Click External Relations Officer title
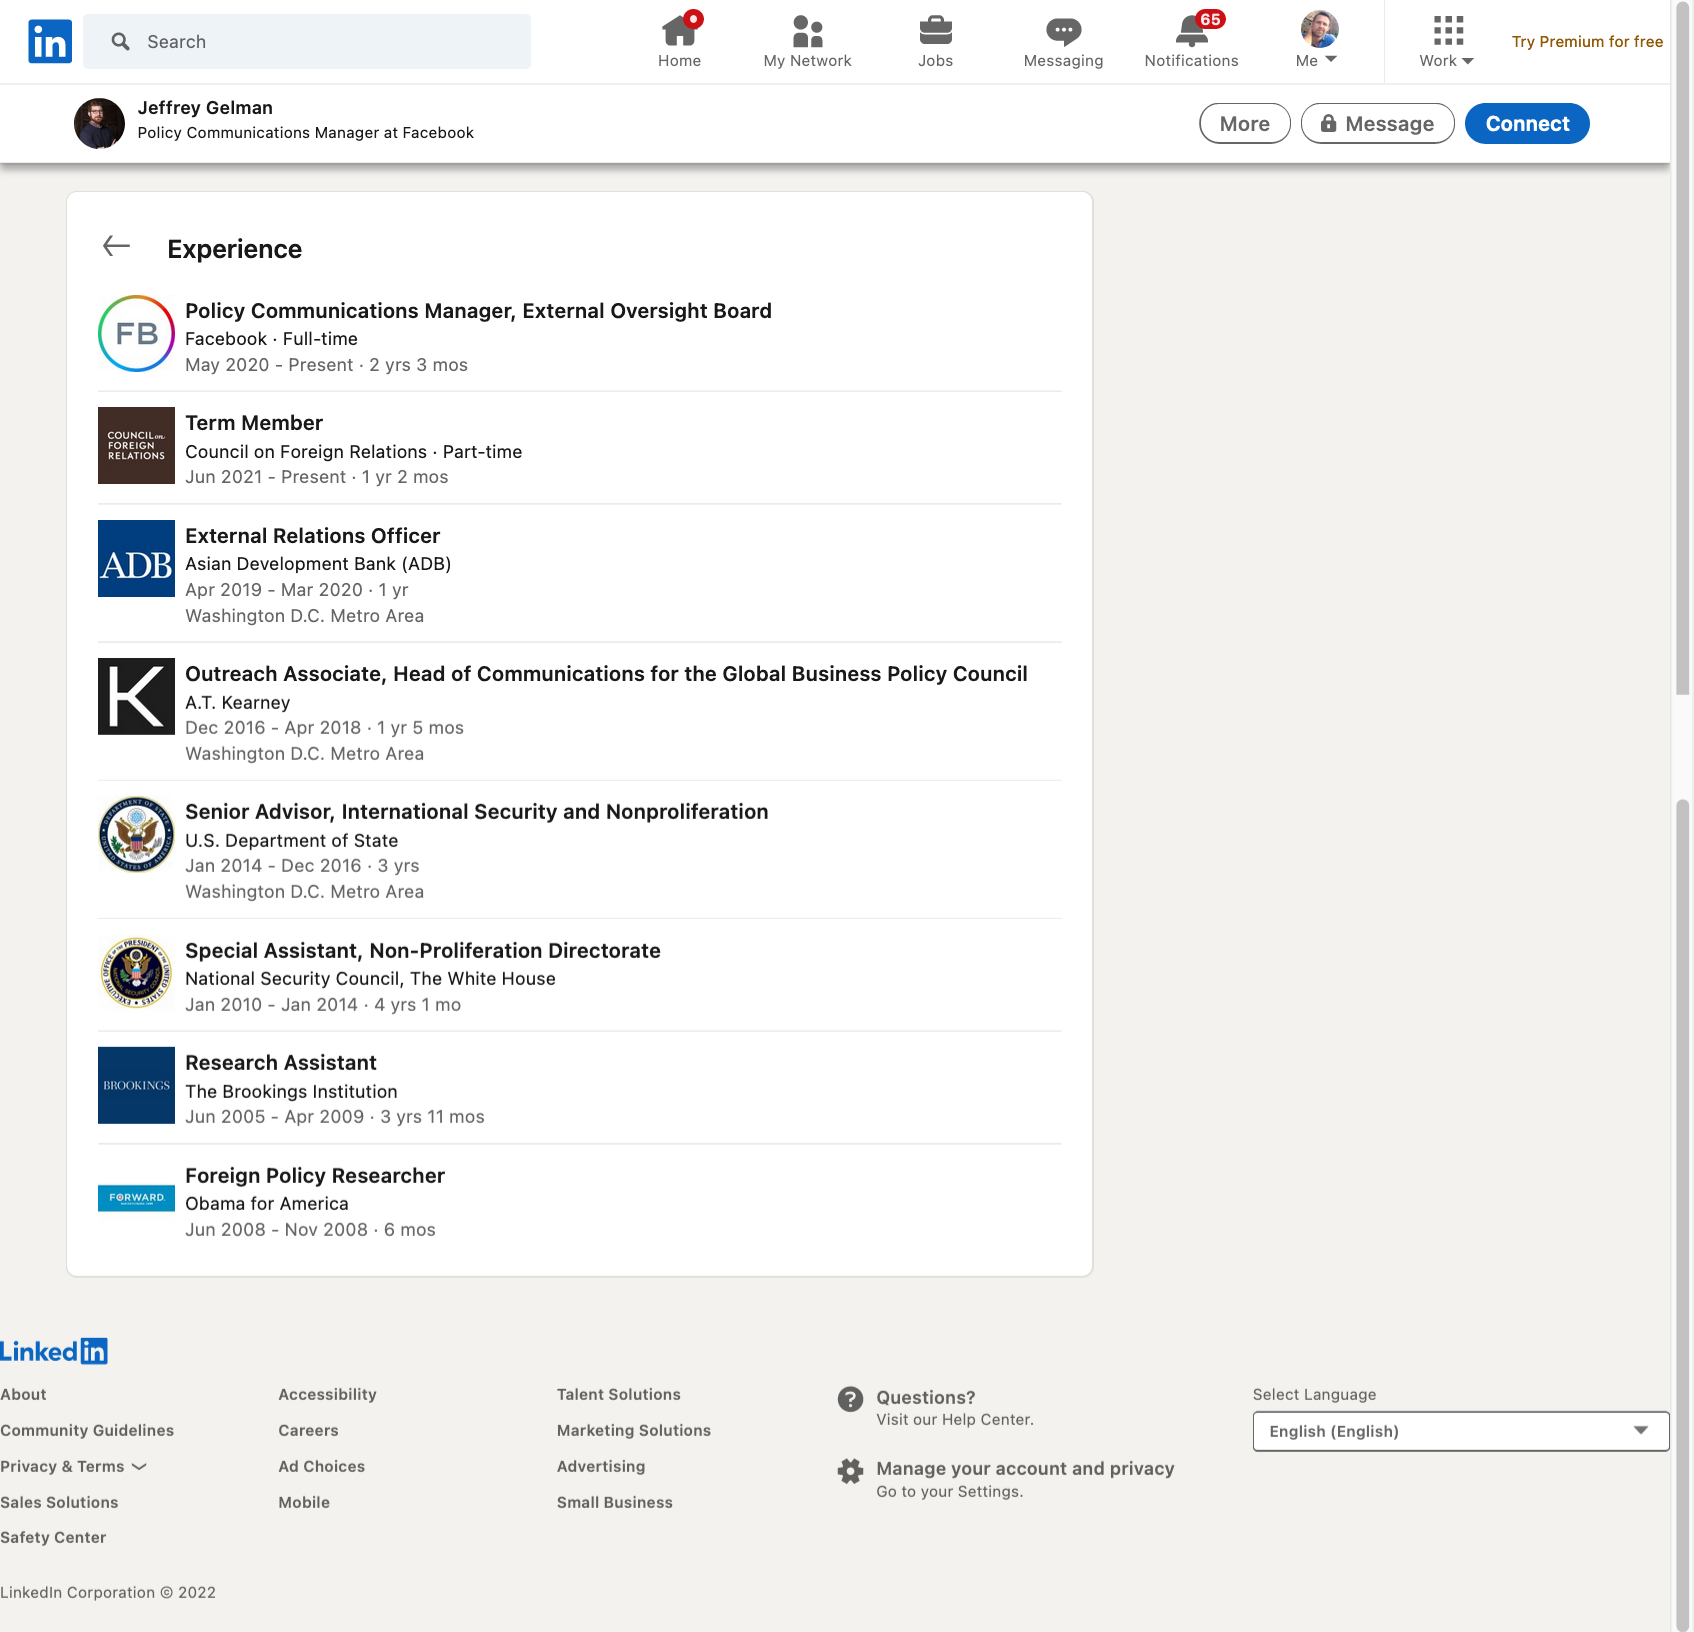Image resolution: width=1694 pixels, height=1632 pixels. [x=312, y=536]
